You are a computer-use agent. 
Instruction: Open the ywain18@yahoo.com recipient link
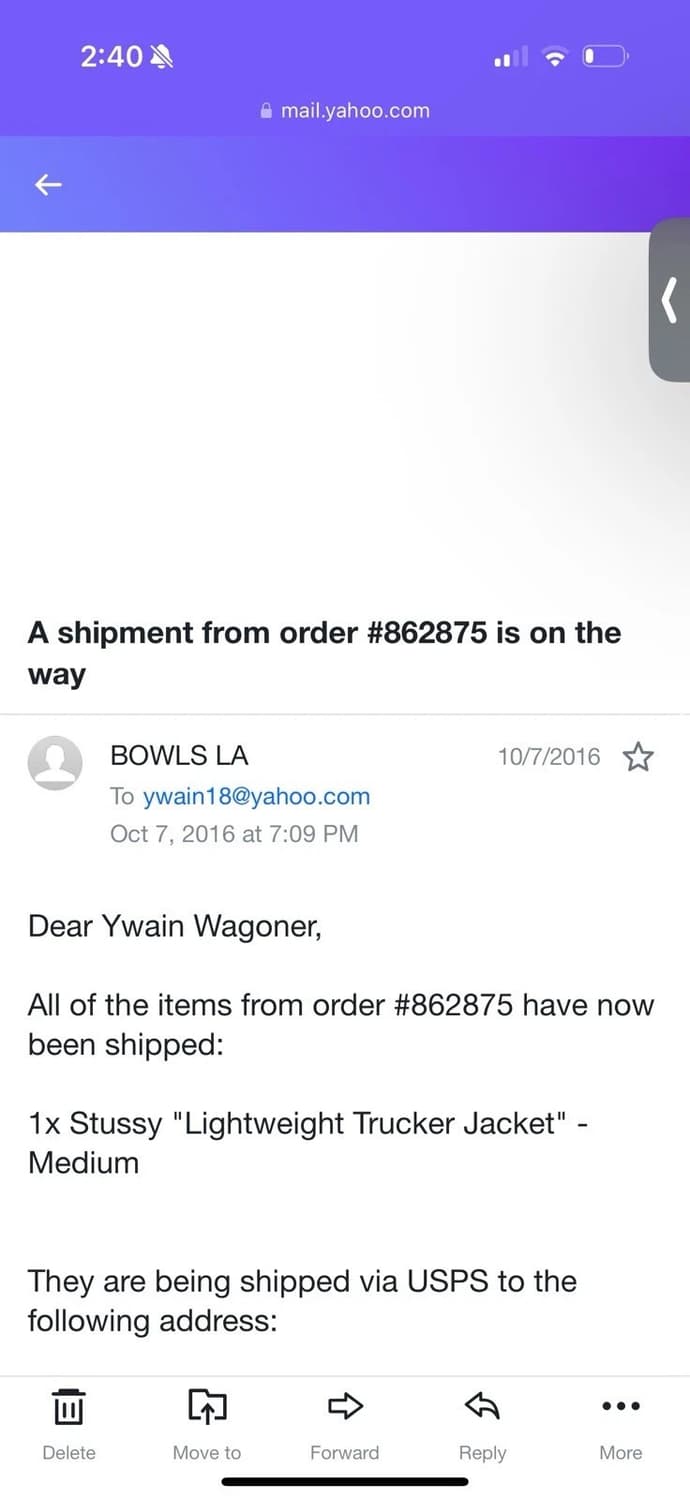coord(256,797)
